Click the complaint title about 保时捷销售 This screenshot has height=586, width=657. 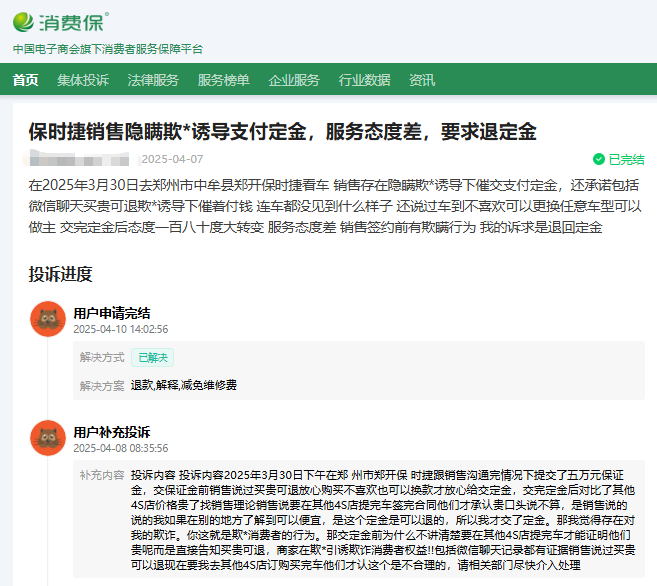click(282, 132)
